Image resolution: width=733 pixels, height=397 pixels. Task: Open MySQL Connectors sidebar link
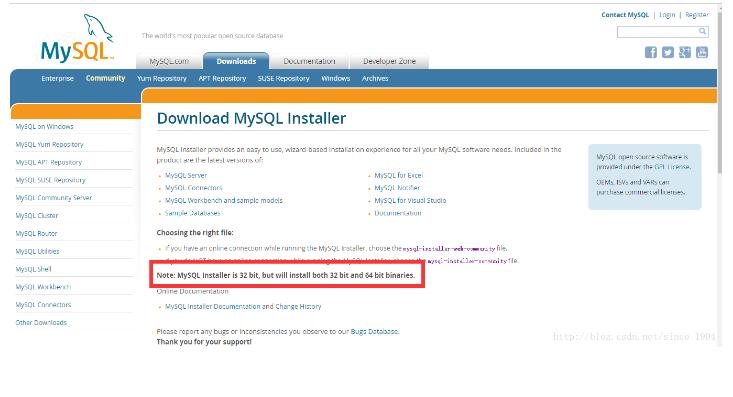[x=43, y=304]
